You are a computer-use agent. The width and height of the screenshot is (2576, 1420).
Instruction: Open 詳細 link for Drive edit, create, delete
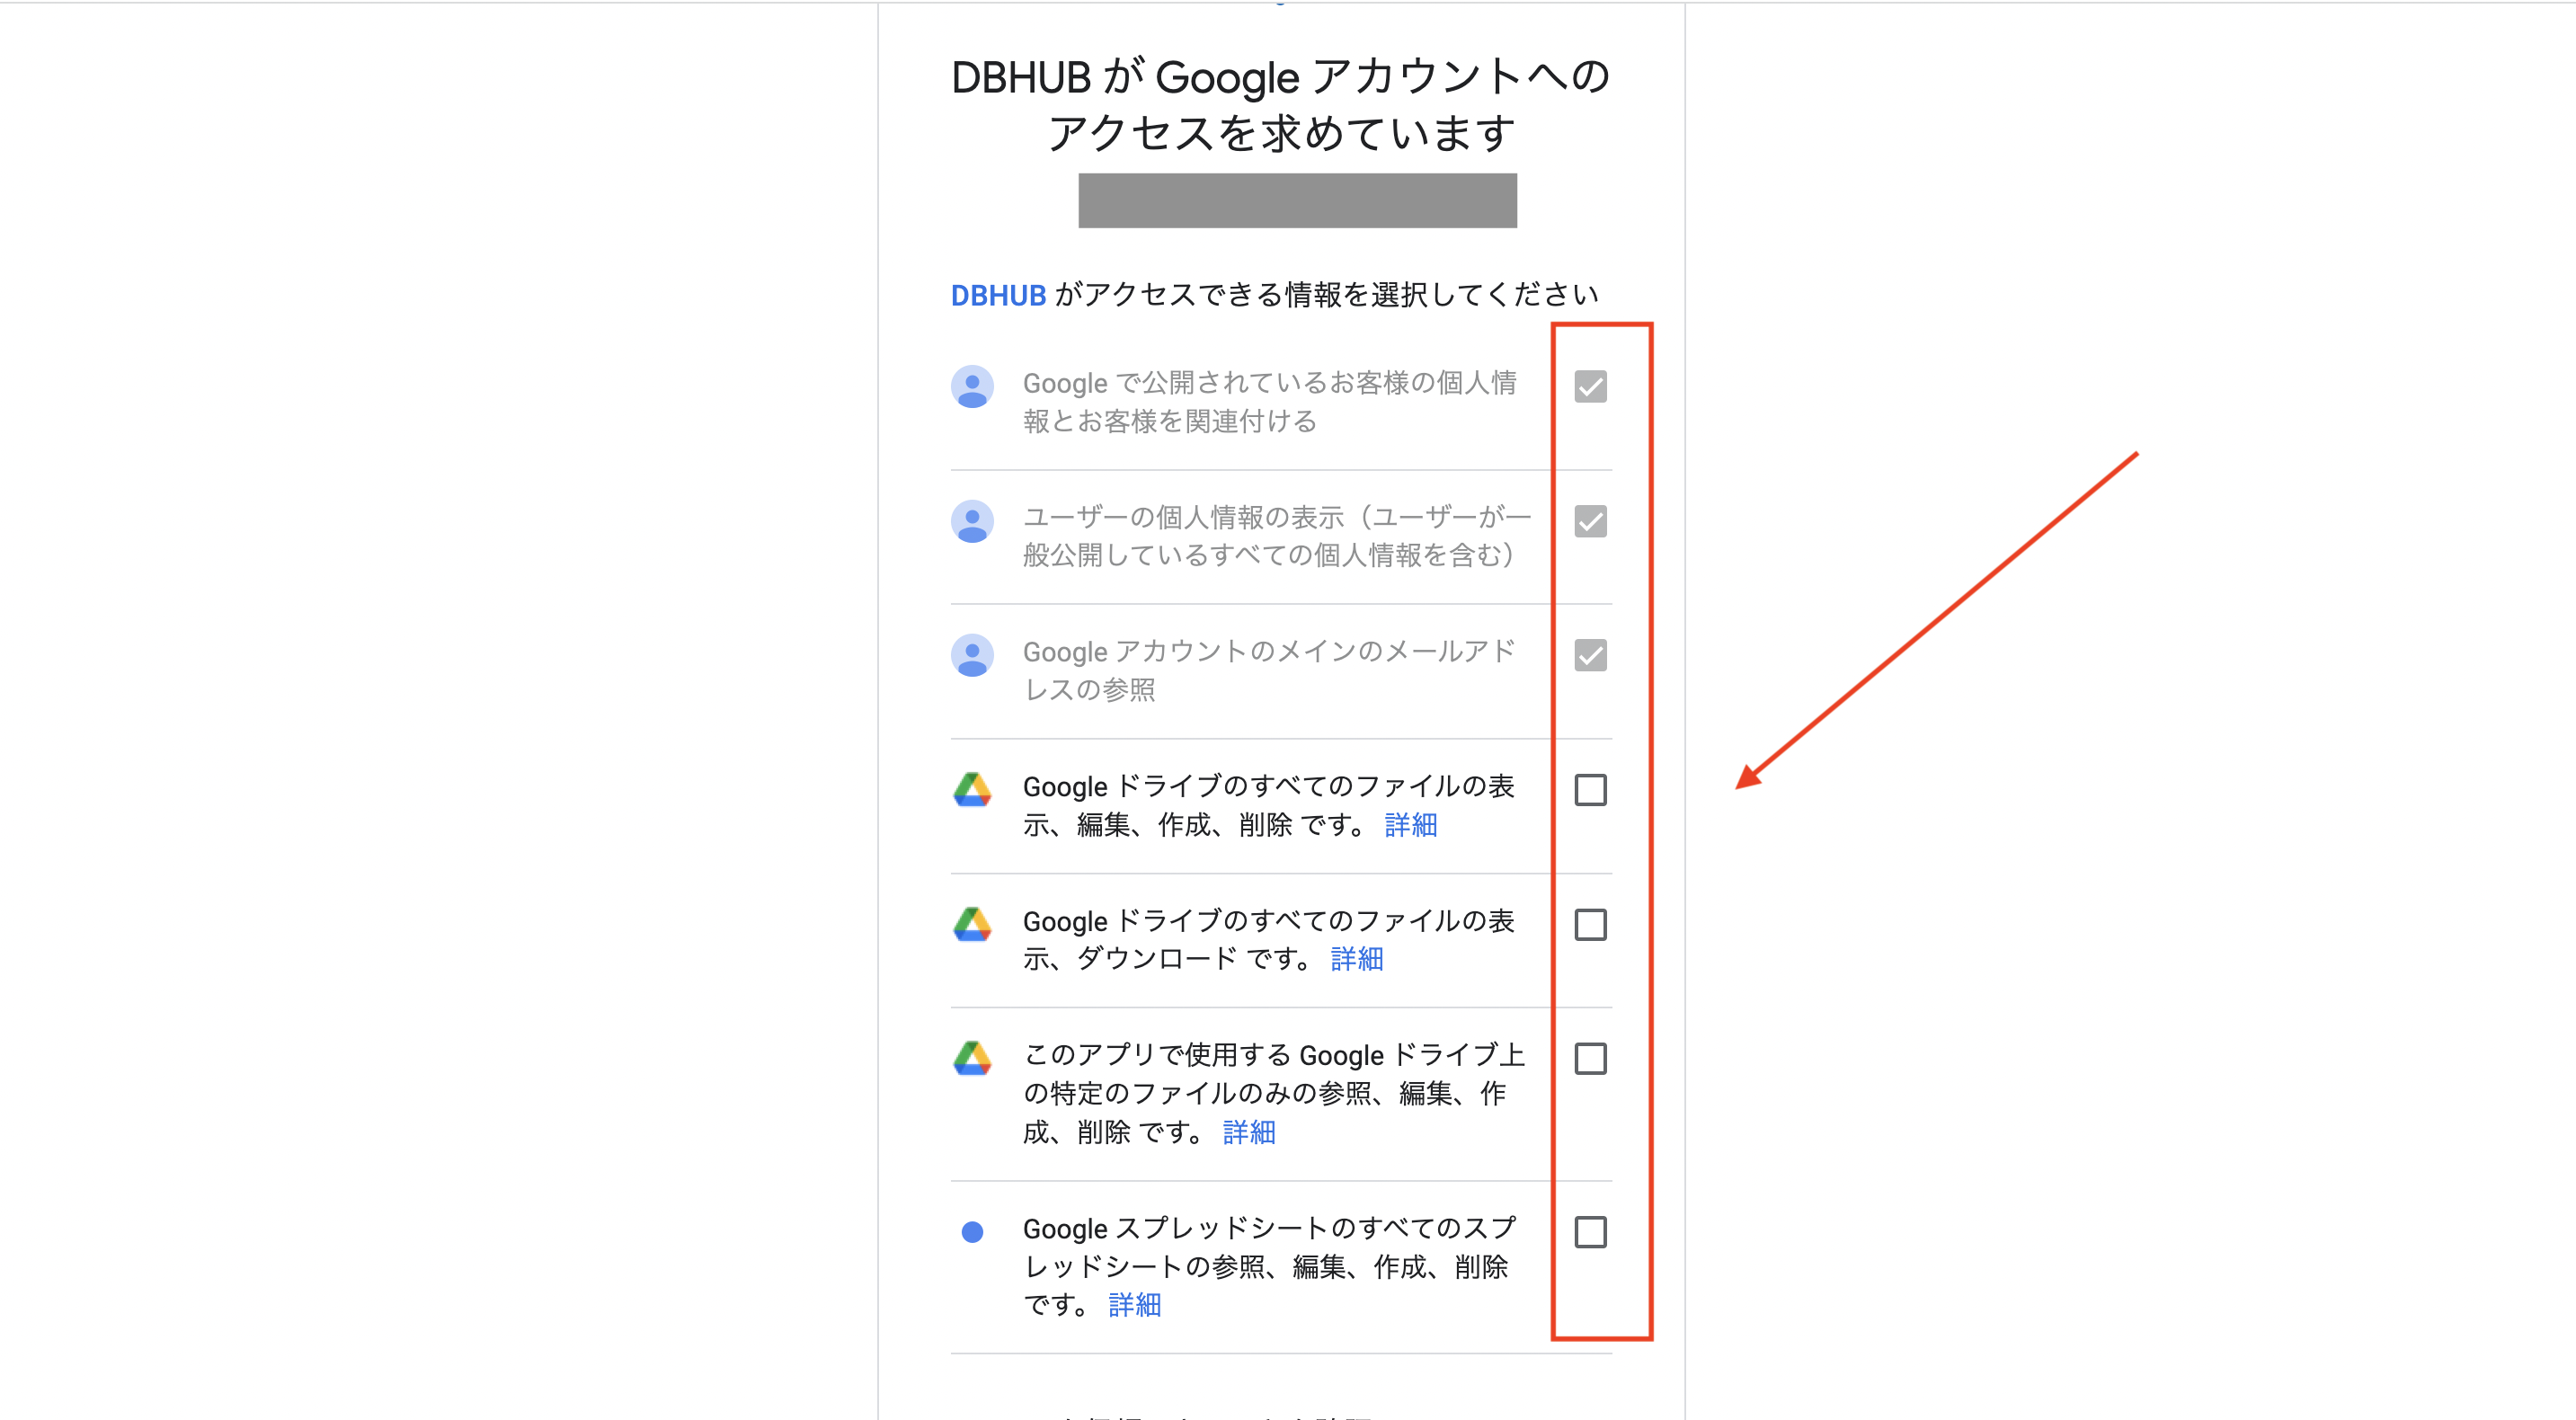click(1410, 825)
